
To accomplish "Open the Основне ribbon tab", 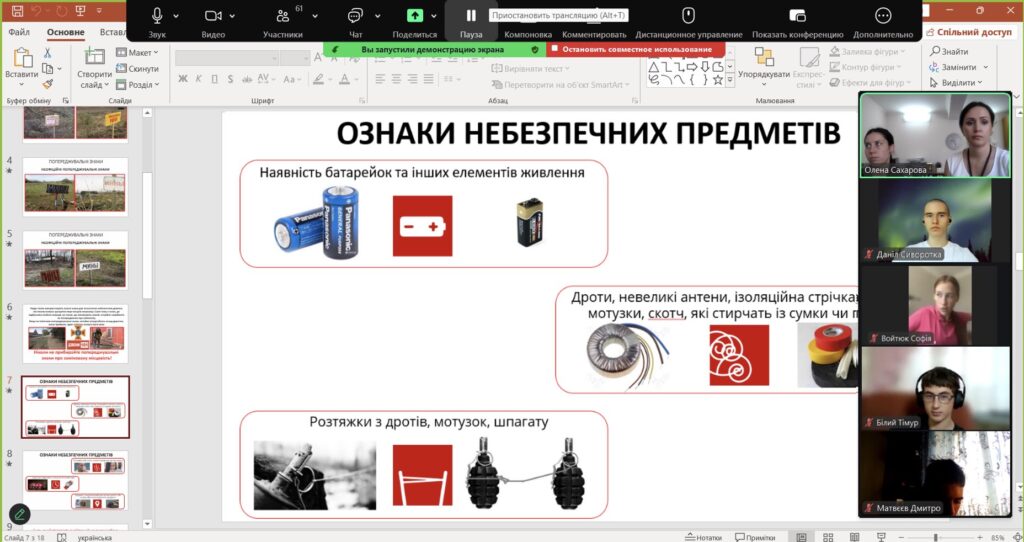I will (x=65, y=32).
